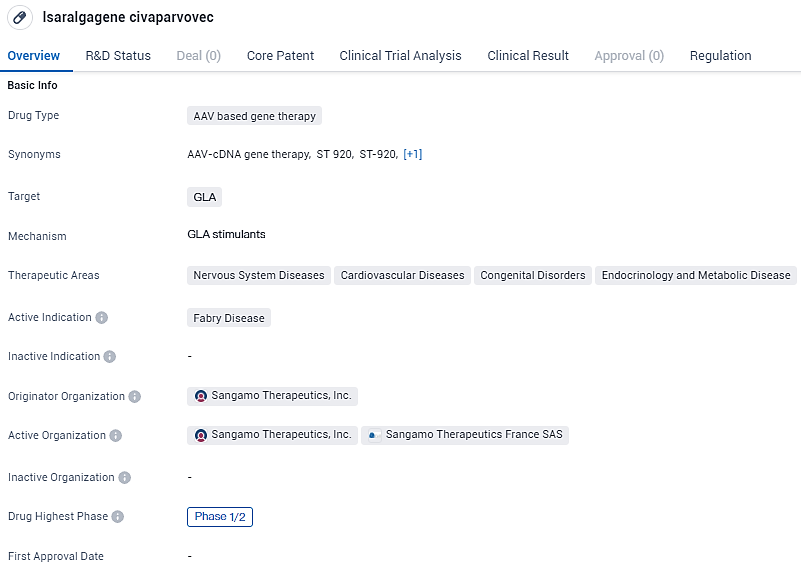Screen dimensions: 801x567
Task: Click Sangamo logo in Originator Organization tag
Action: pos(201,396)
